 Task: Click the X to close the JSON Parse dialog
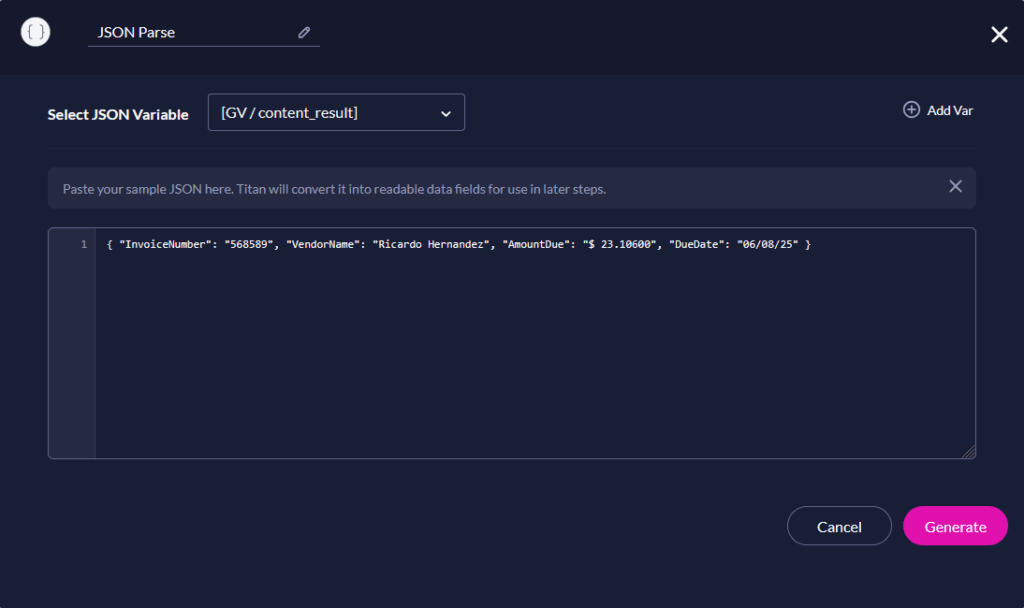[999, 34]
